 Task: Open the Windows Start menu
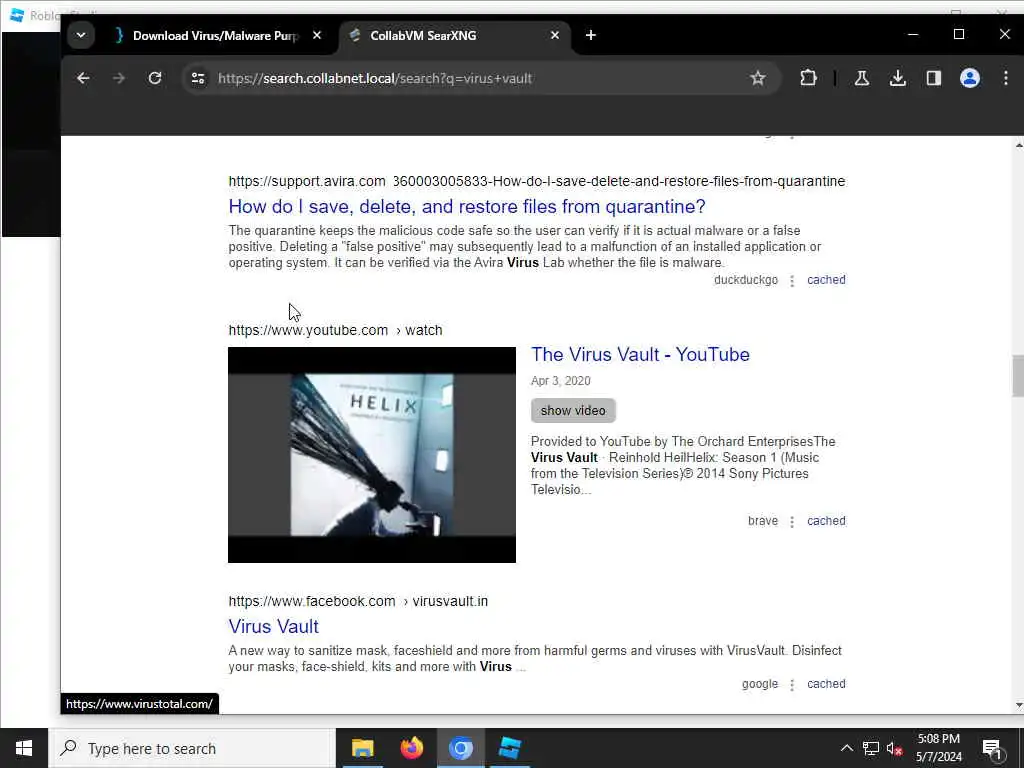[x=24, y=748]
